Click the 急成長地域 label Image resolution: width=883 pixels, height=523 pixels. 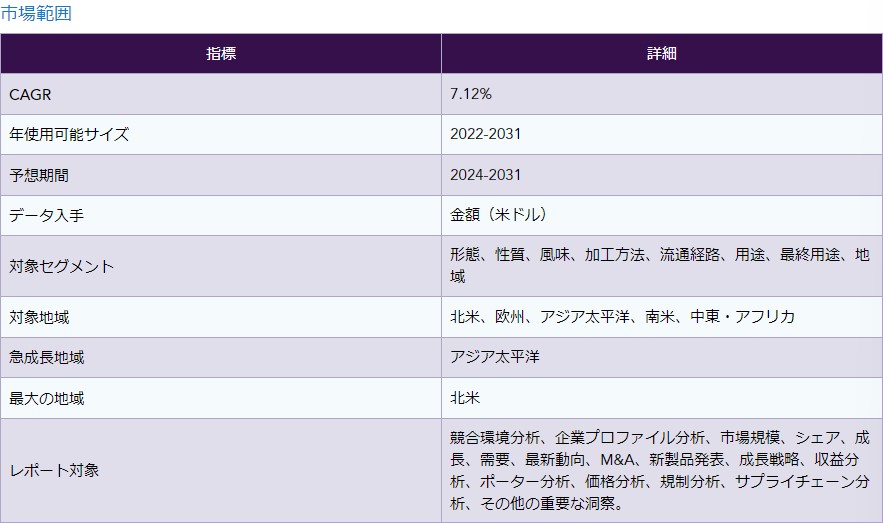coord(47,357)
